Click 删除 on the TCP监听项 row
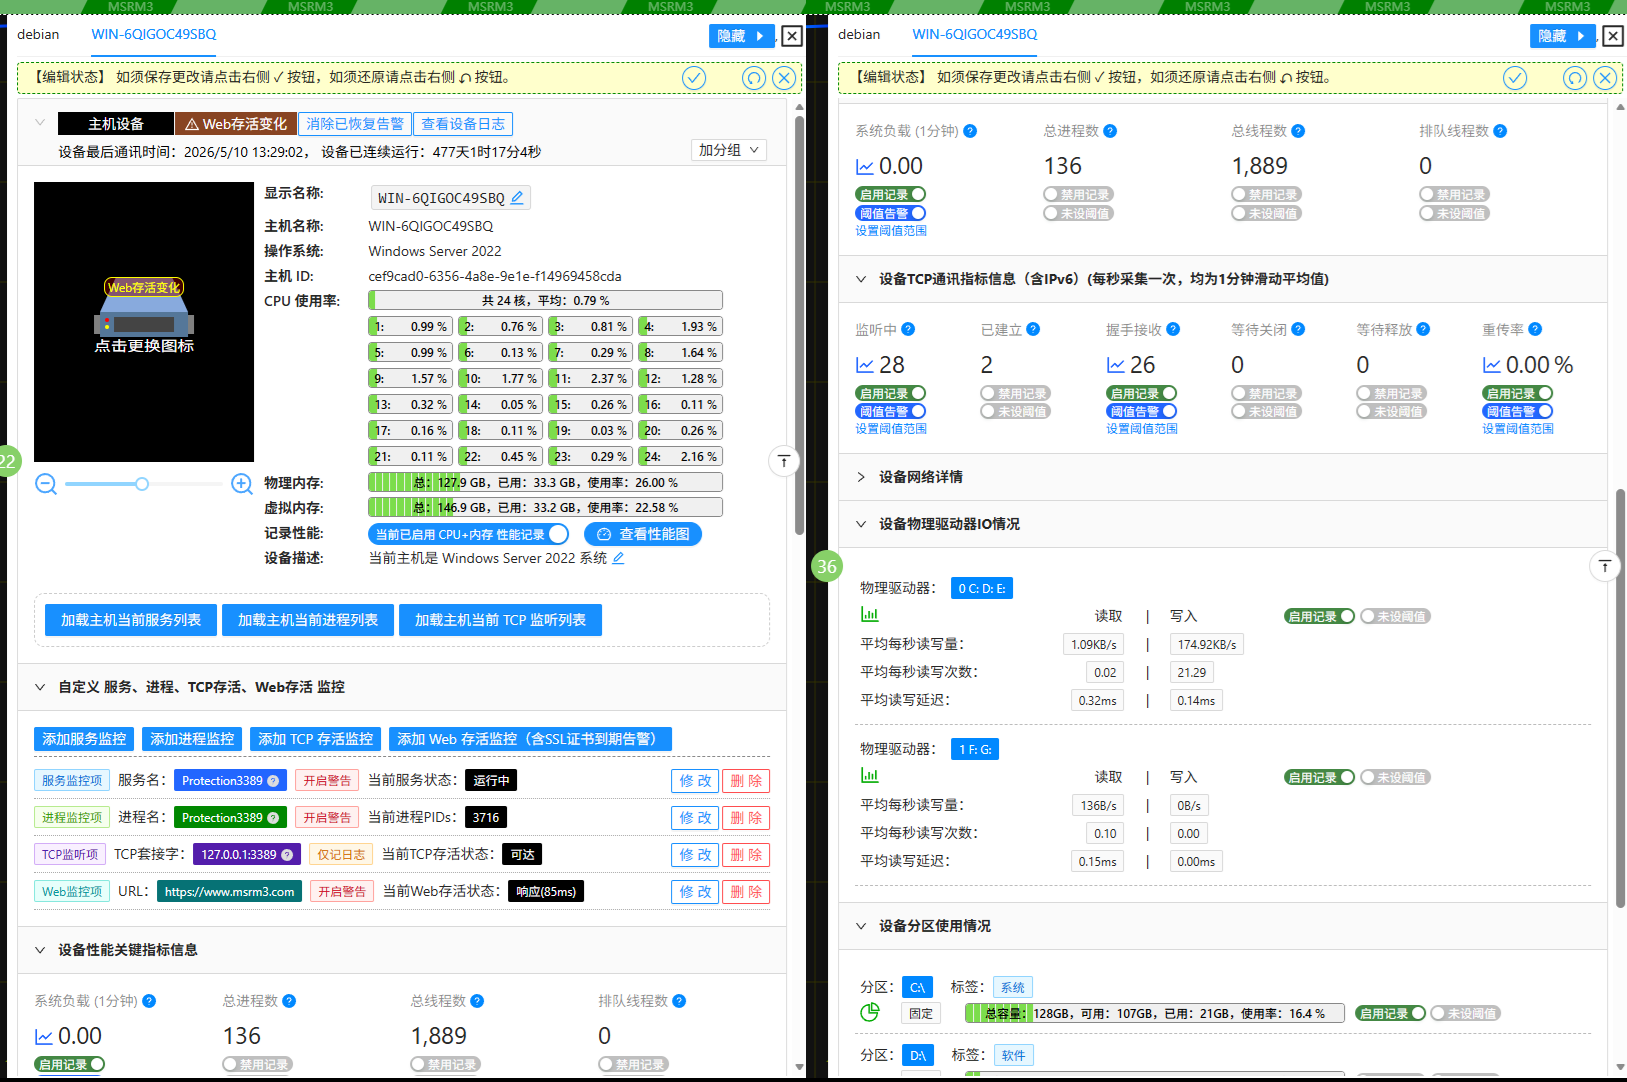1627x1082 pixels. coord(746,855)
